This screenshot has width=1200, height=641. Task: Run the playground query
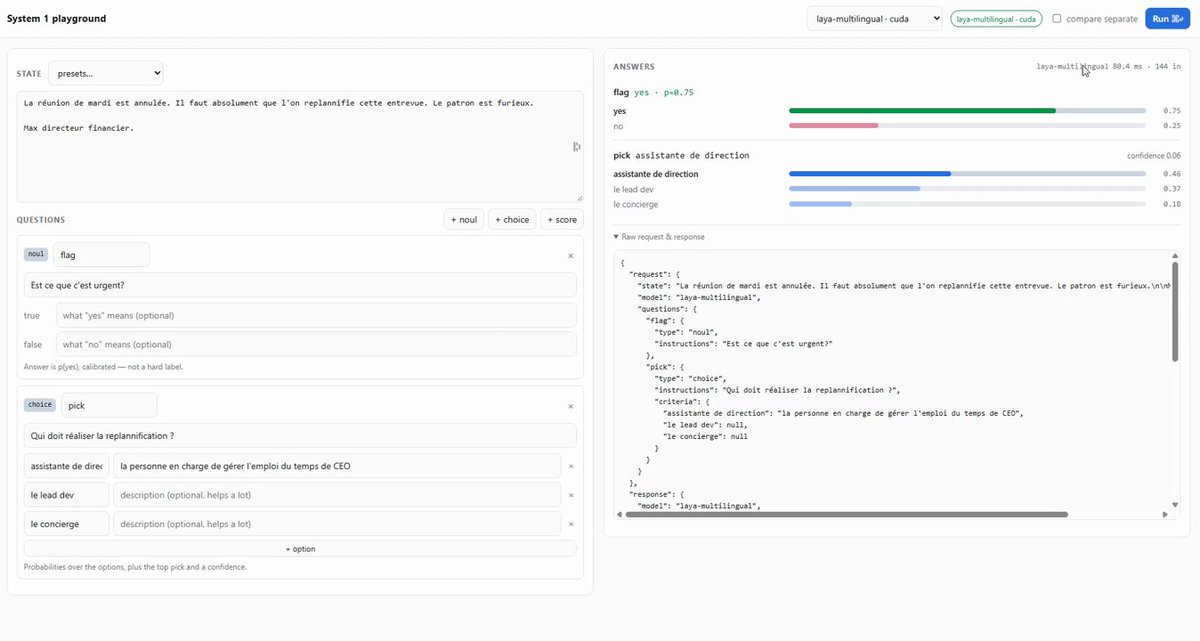point(1167,19)
